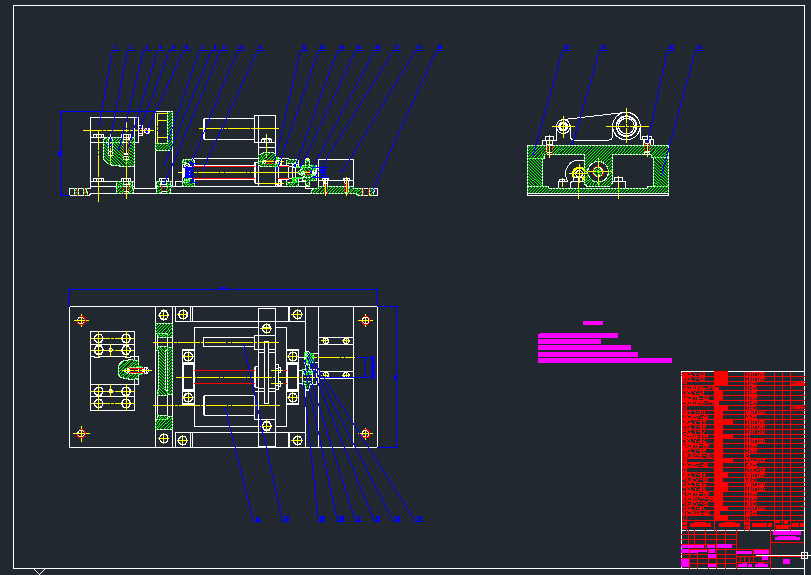Click the square crosshair pickbox cursor marker
The image size is (811, 575).
tap(804, 554)
